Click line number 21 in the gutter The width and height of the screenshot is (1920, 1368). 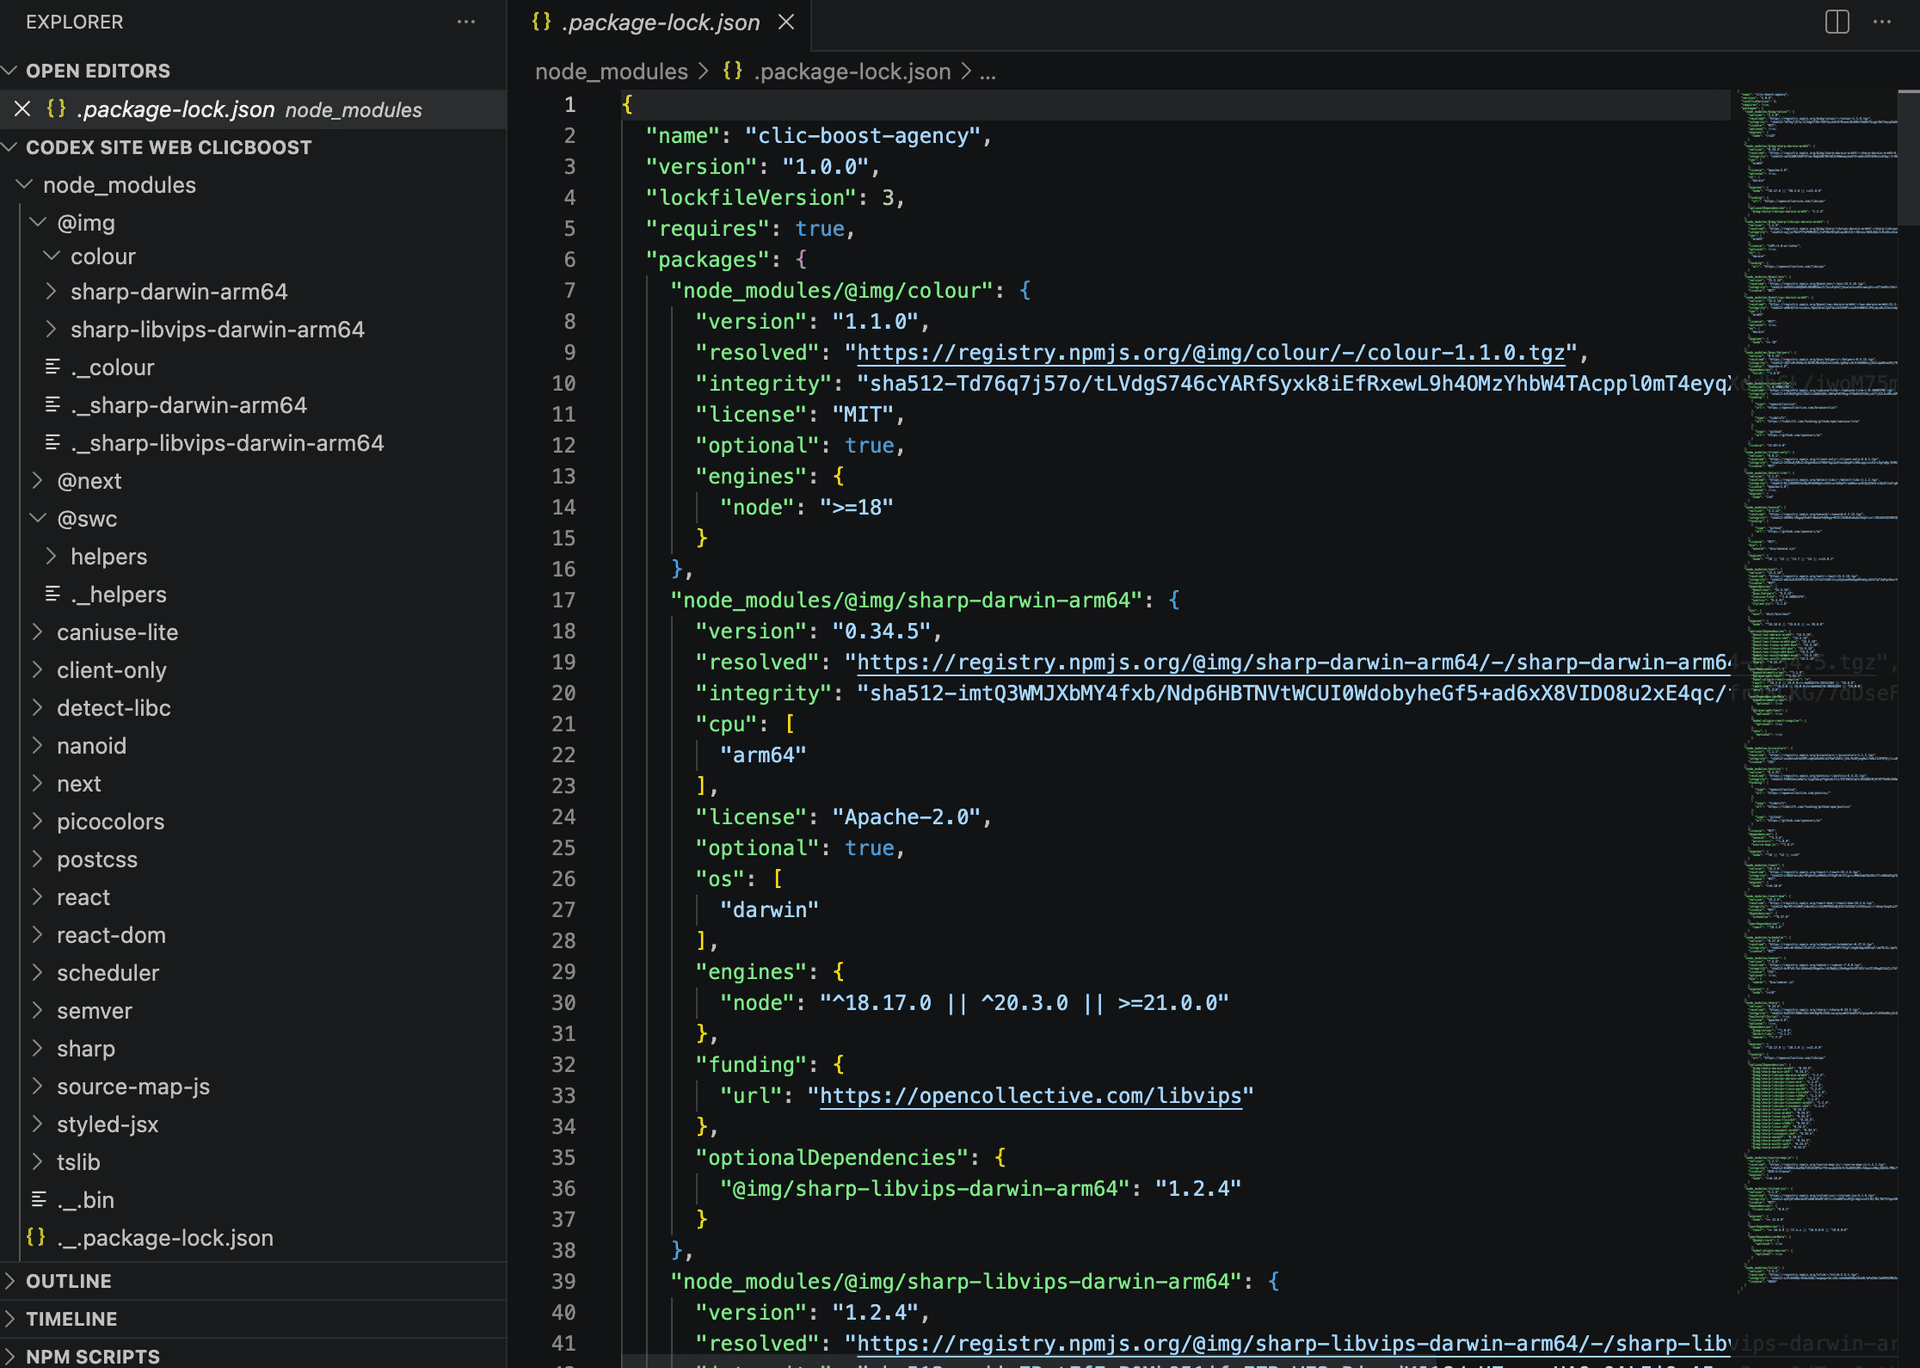coord(564,724)
